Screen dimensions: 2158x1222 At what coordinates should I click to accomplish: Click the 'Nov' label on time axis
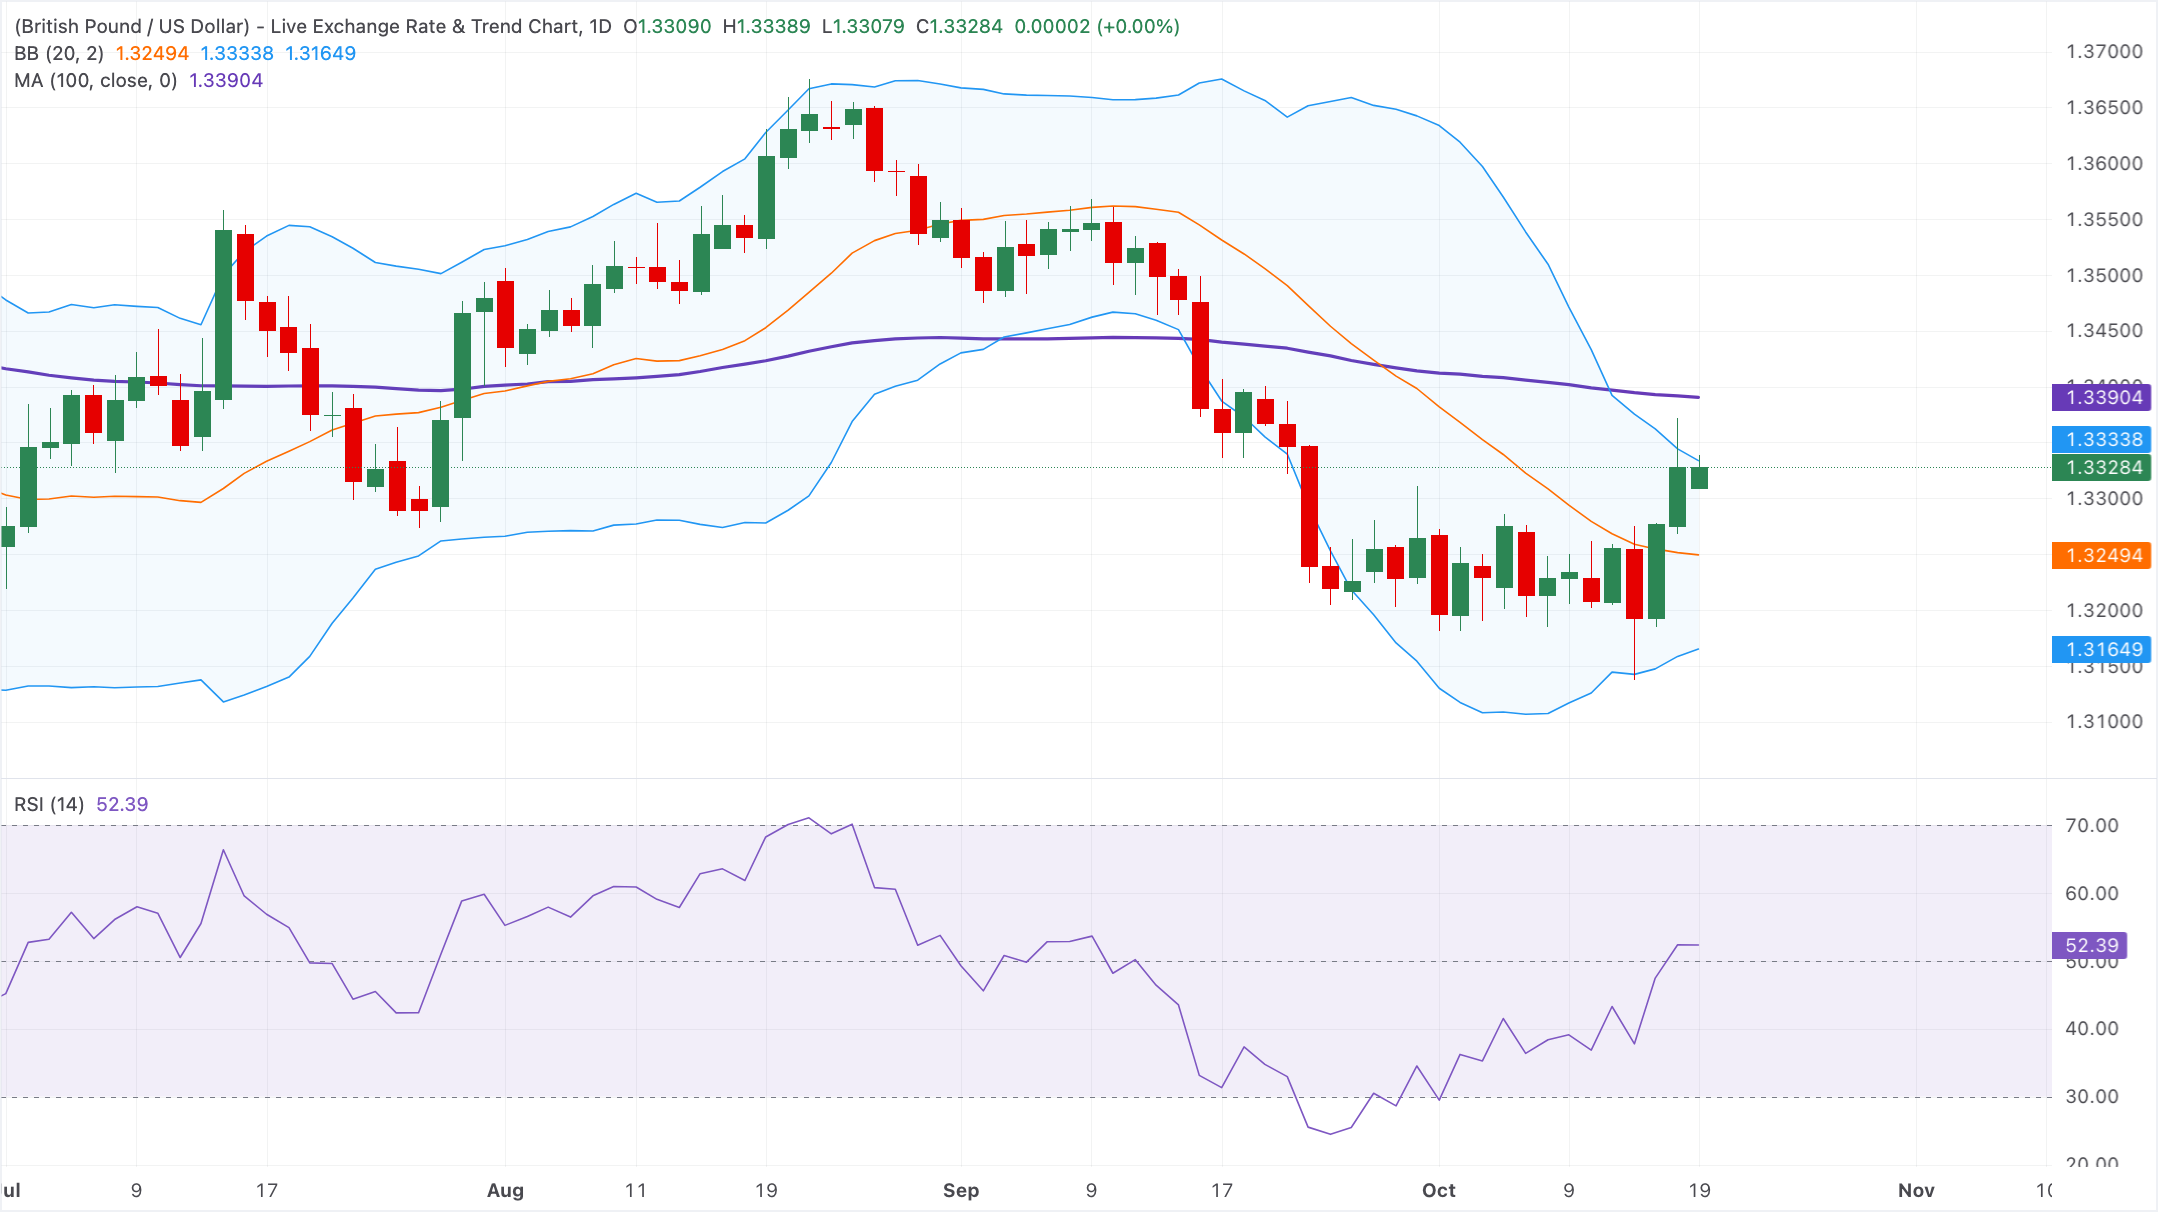coord(1916,1190)
